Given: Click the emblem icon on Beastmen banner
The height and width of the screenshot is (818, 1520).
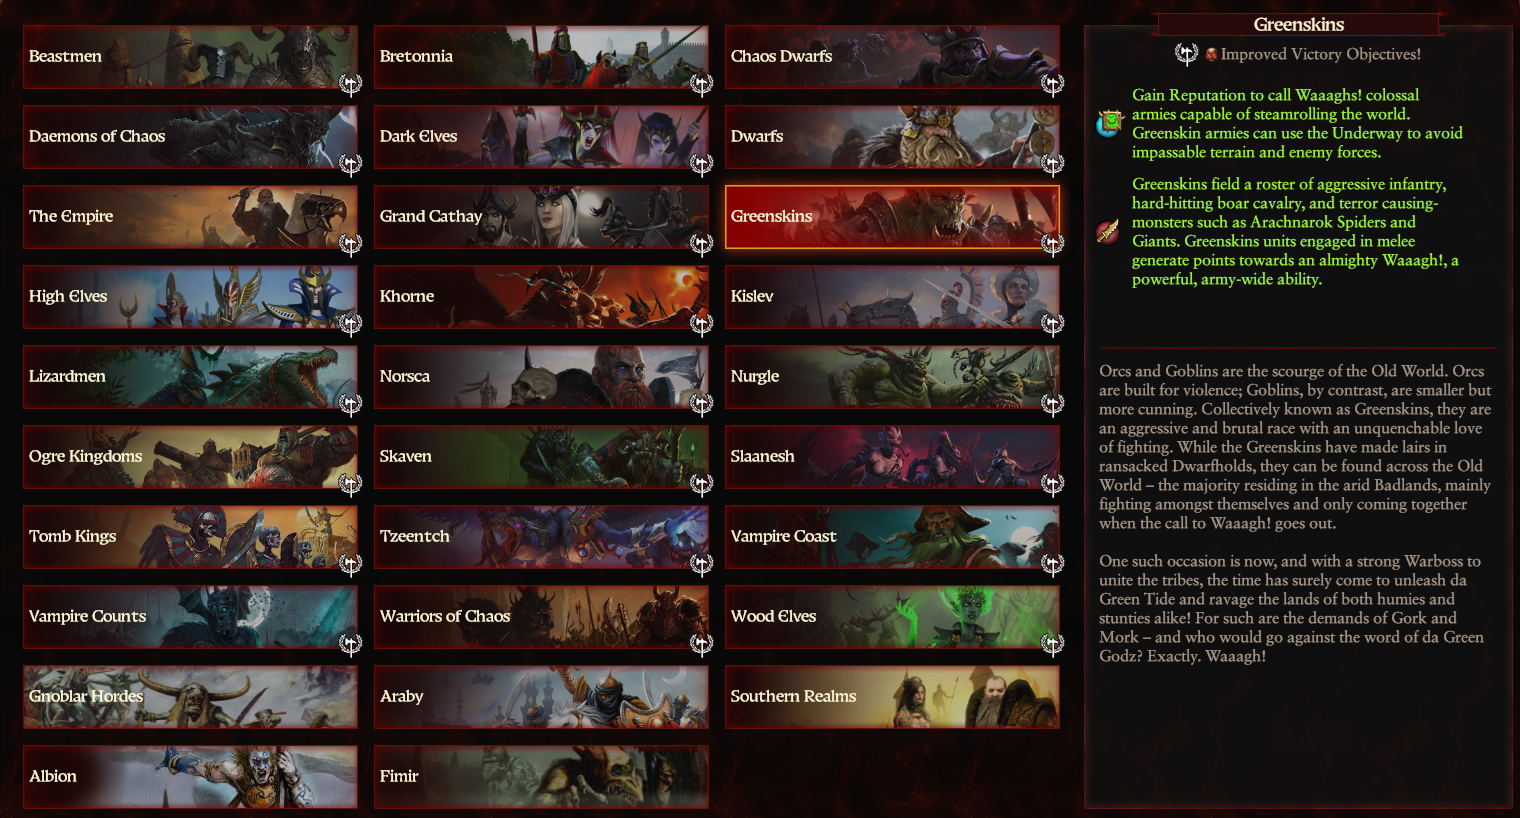Looking at the screenshot, I should click(350, 84).
